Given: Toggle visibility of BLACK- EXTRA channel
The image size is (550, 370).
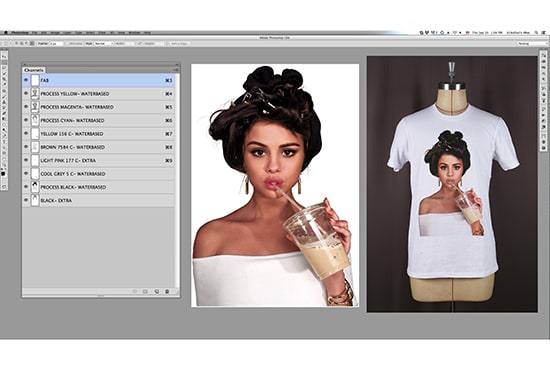Looking at the screenshot, I should 26,200.
